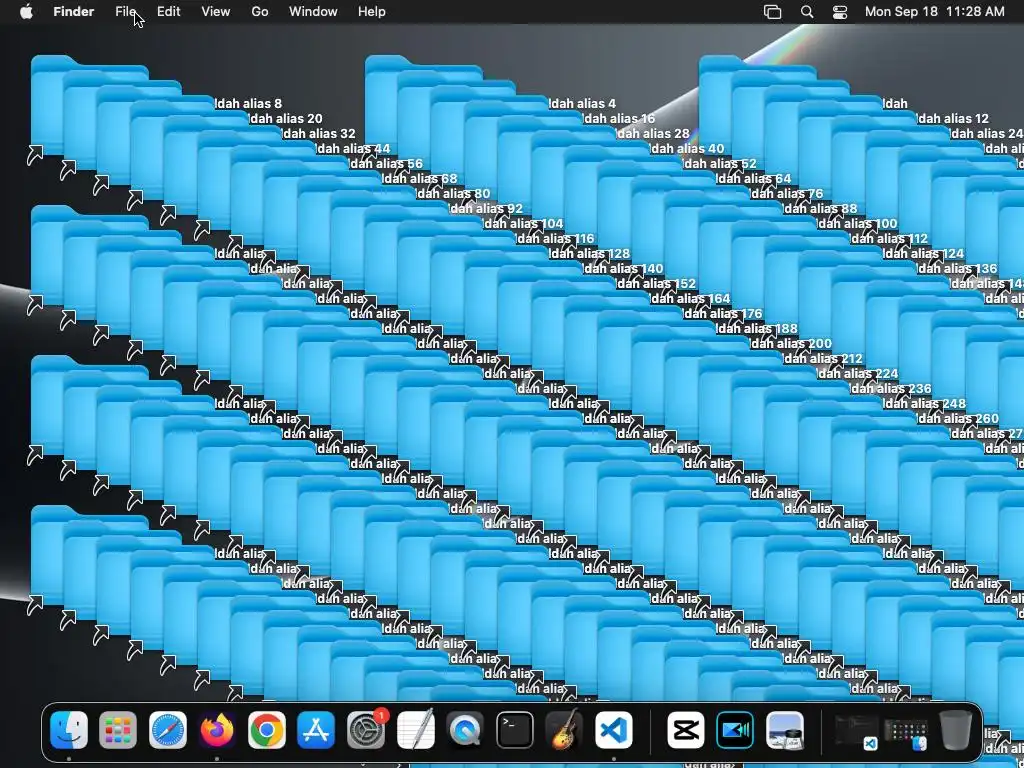Select folder label "ldah alias 28"

[653, 133]
